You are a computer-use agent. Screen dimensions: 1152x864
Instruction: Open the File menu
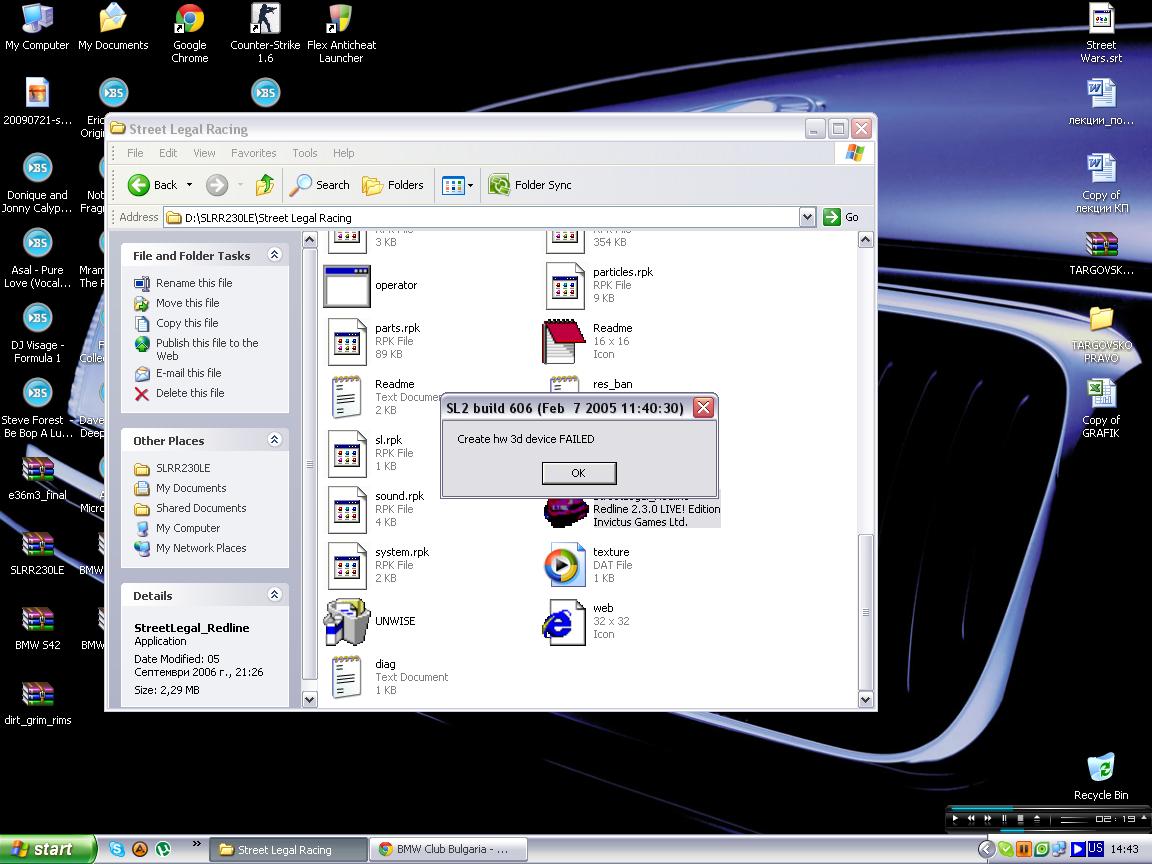tap(135, 153)
